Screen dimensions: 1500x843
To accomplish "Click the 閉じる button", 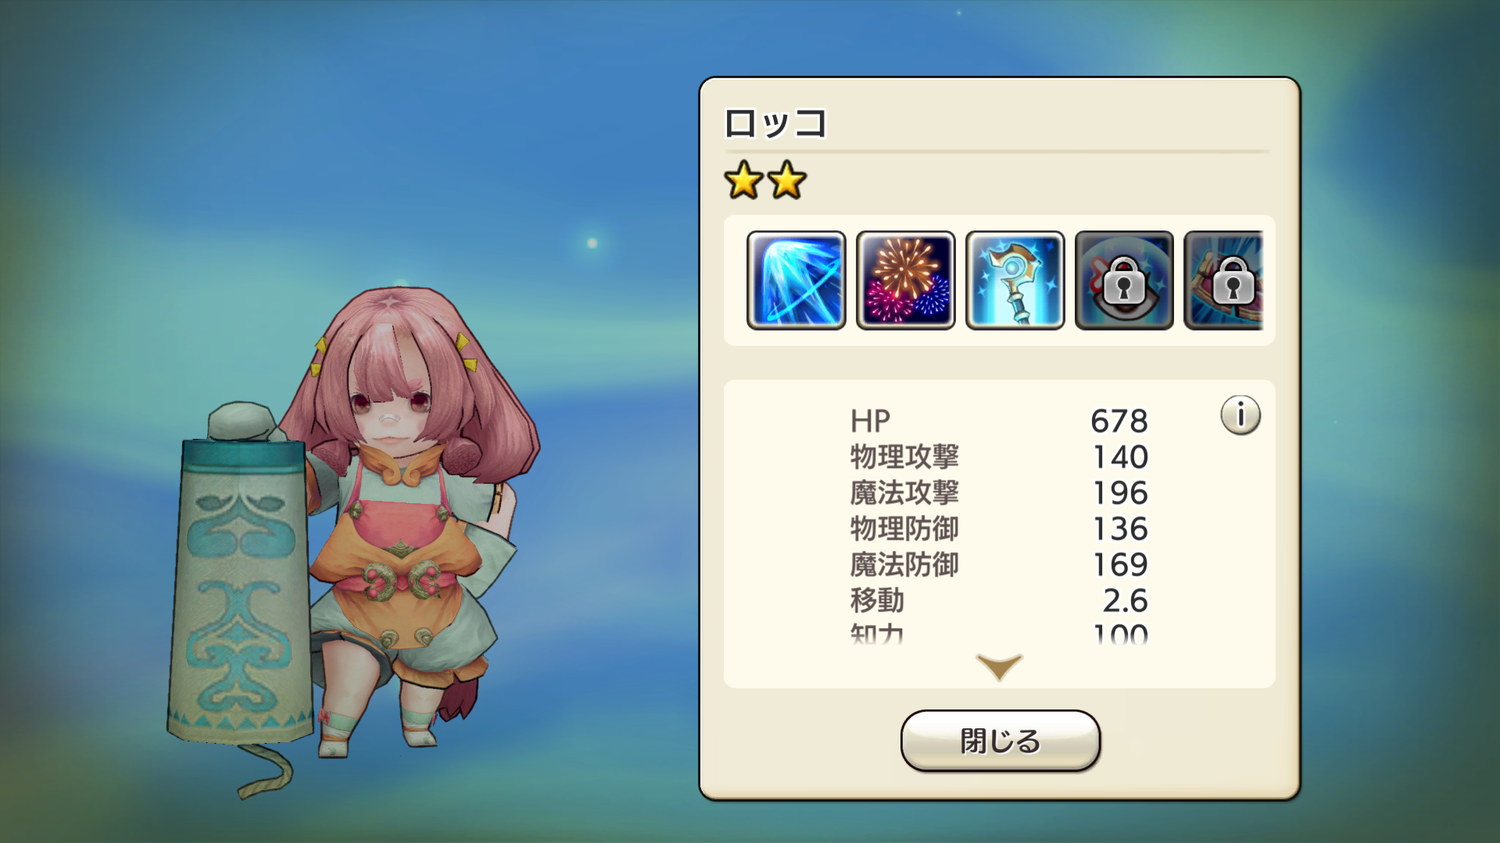I will tap(1000, 741).
